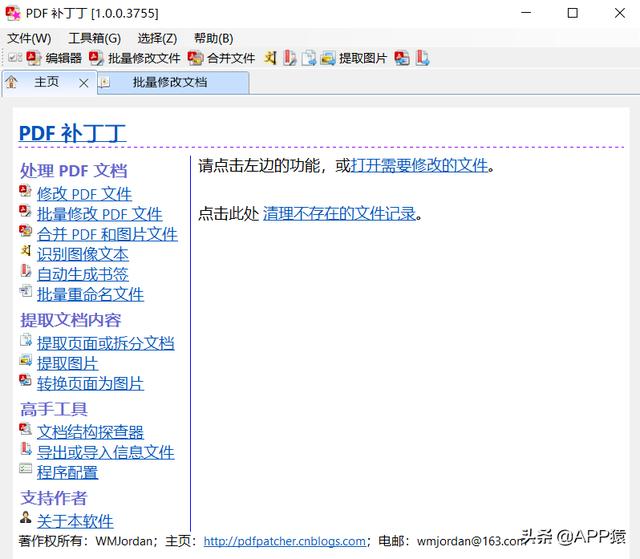Open the 编辑器 editor from toolbar
The image size is (640, 559).
click(x=54, y=58)
